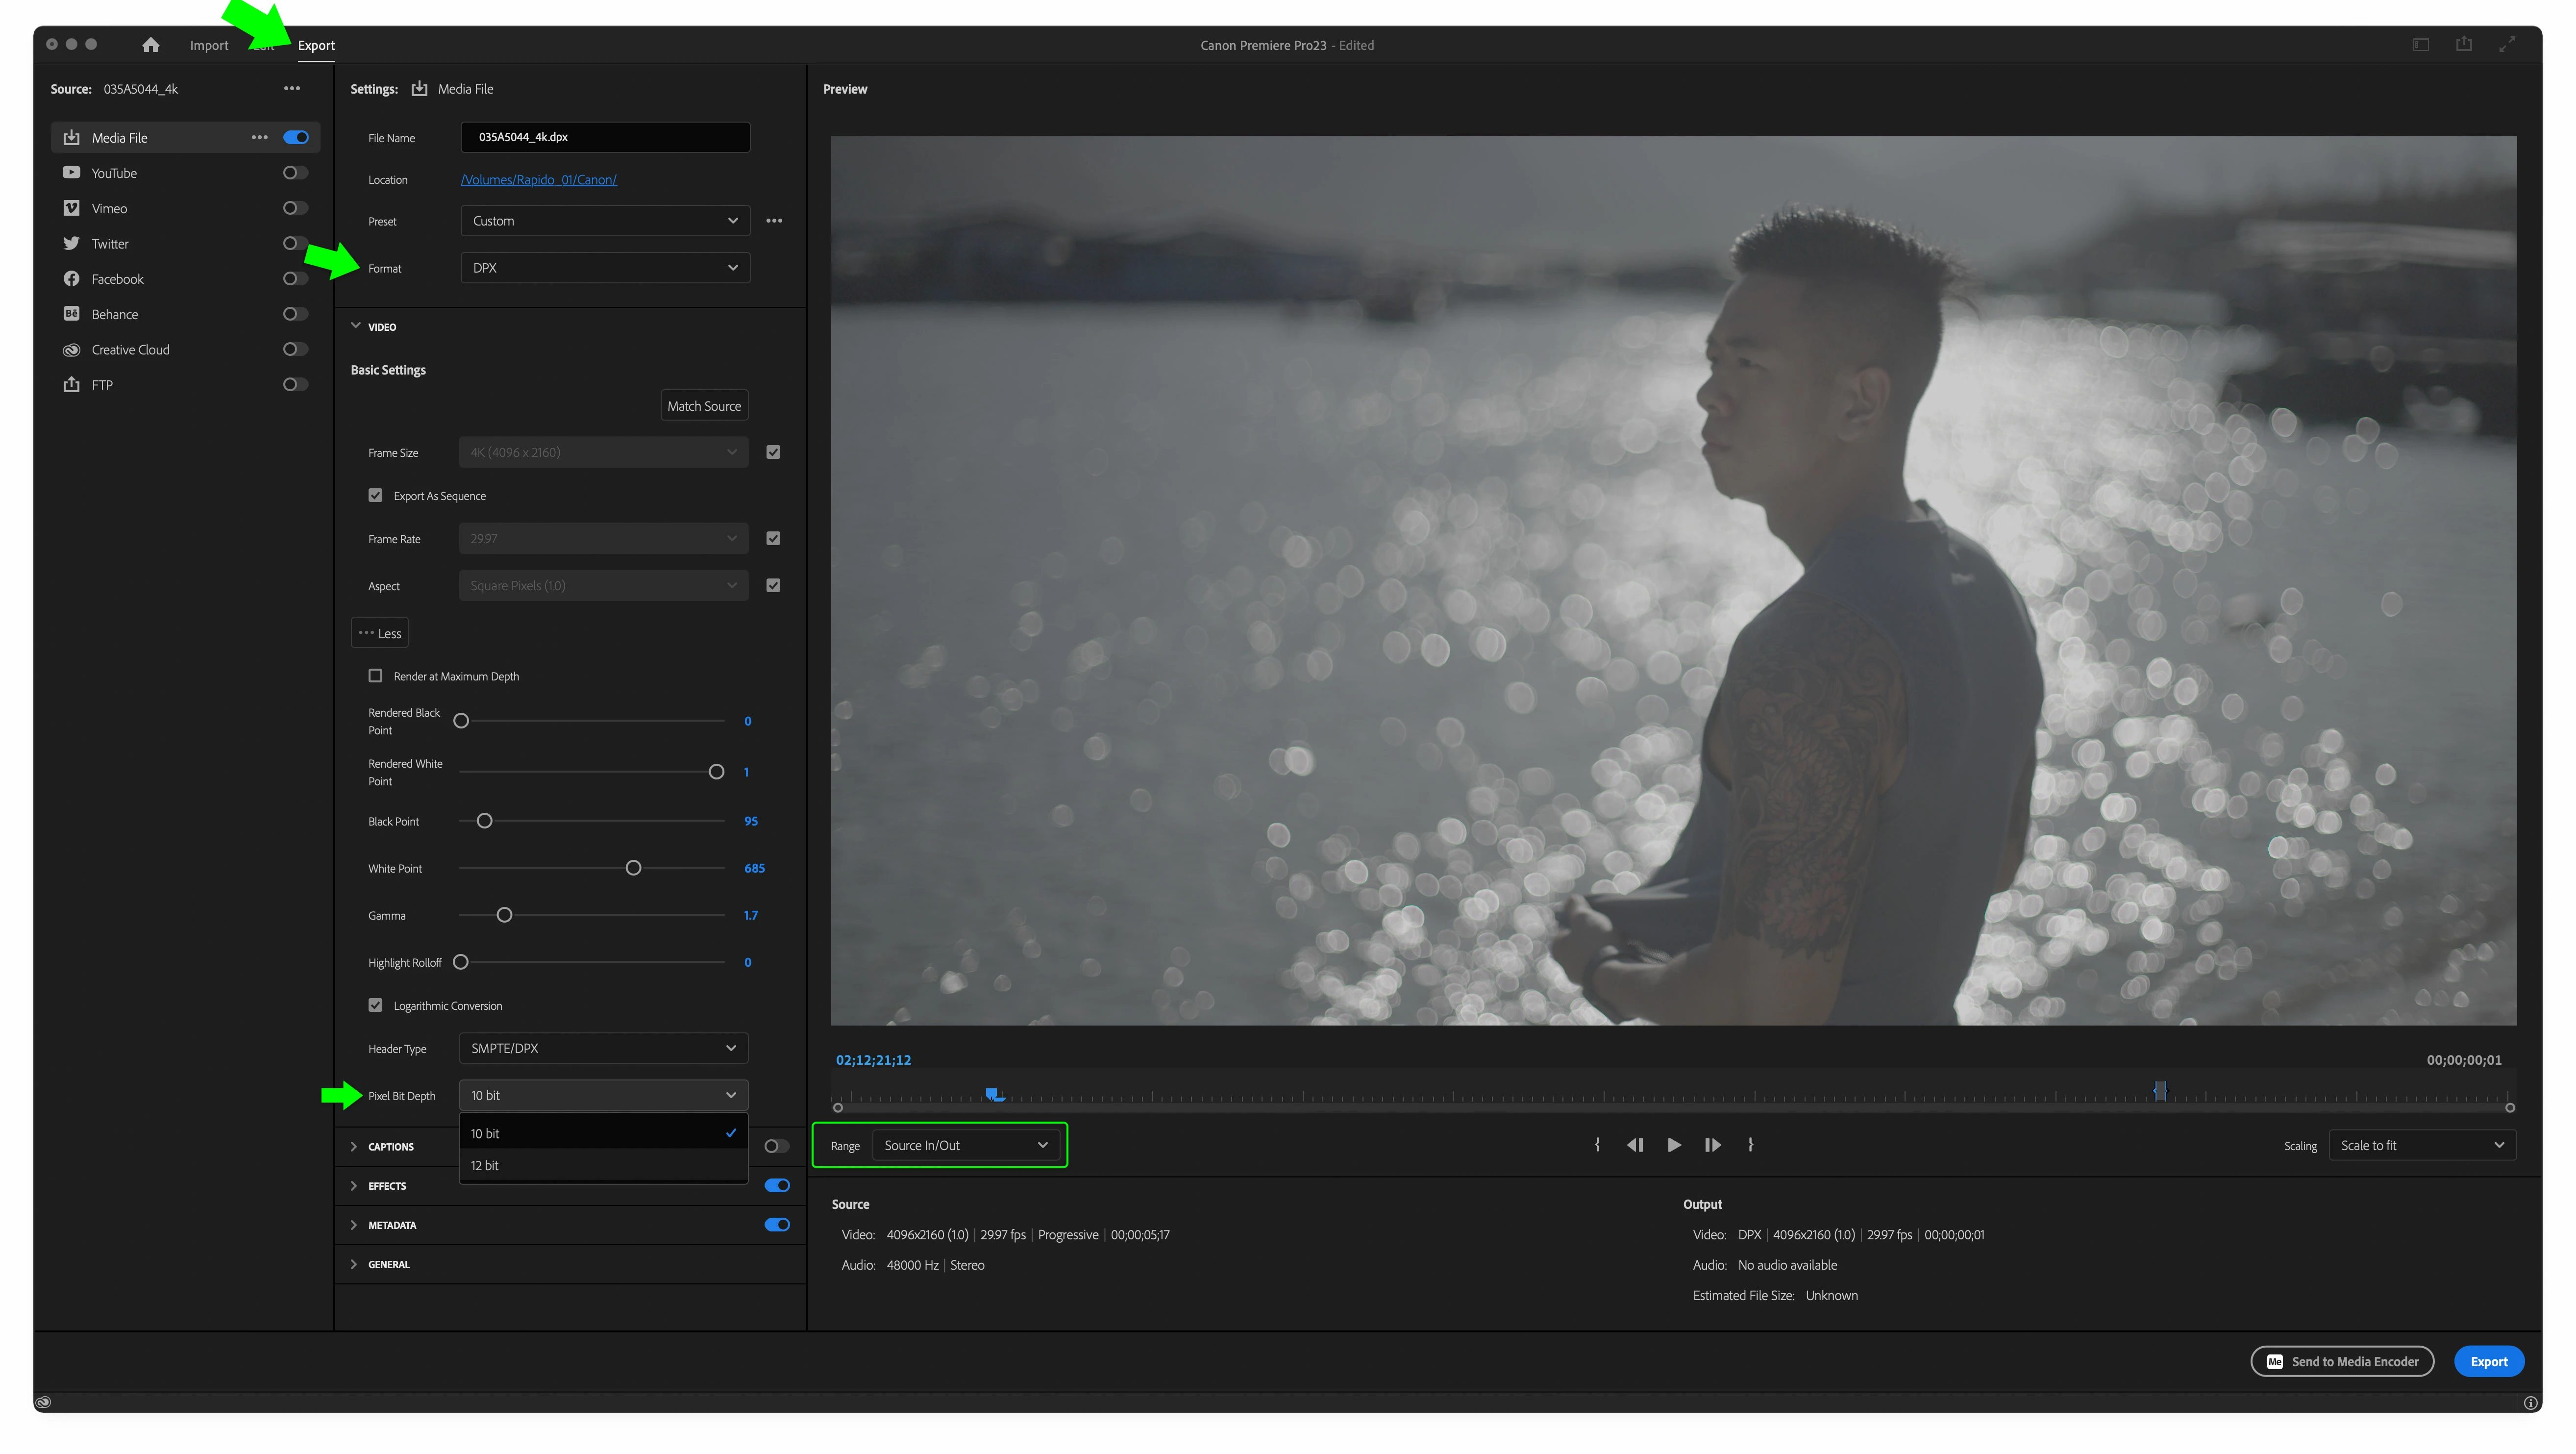This screenshot has width=2576, height=1454.
Task: Expand the Range Source In/Out dropdown
Action: (x=964, y=1145)
